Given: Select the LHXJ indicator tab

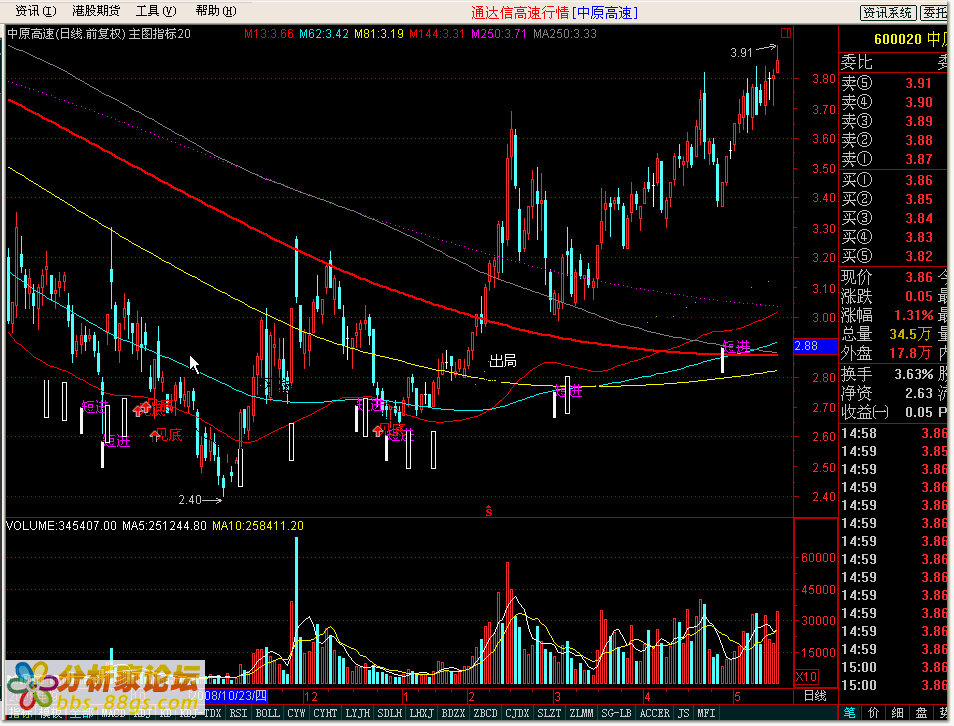Looking at the screenshot, I should (422, 713).
